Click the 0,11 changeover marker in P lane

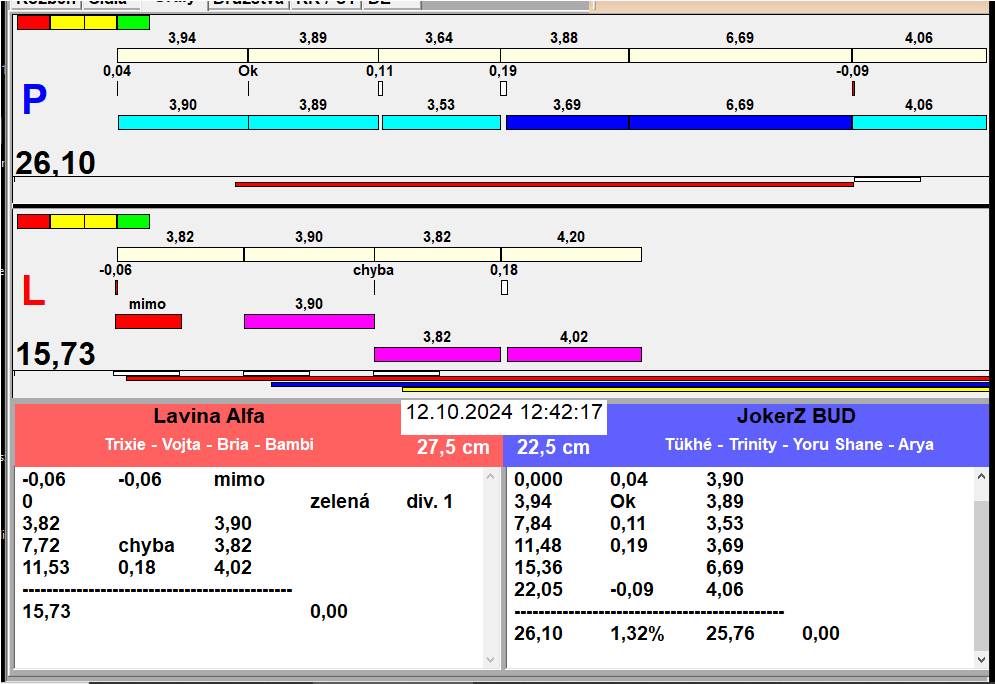pyautogui.click(x=380, y=88)
